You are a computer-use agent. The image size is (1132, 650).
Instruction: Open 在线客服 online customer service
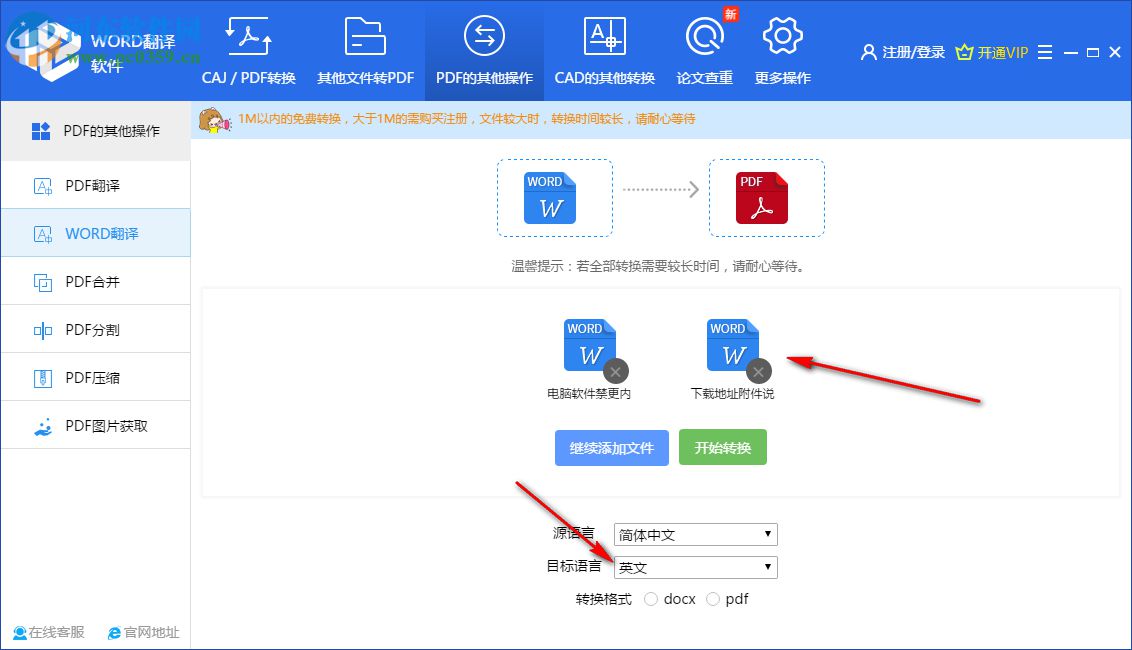[48, 632]
